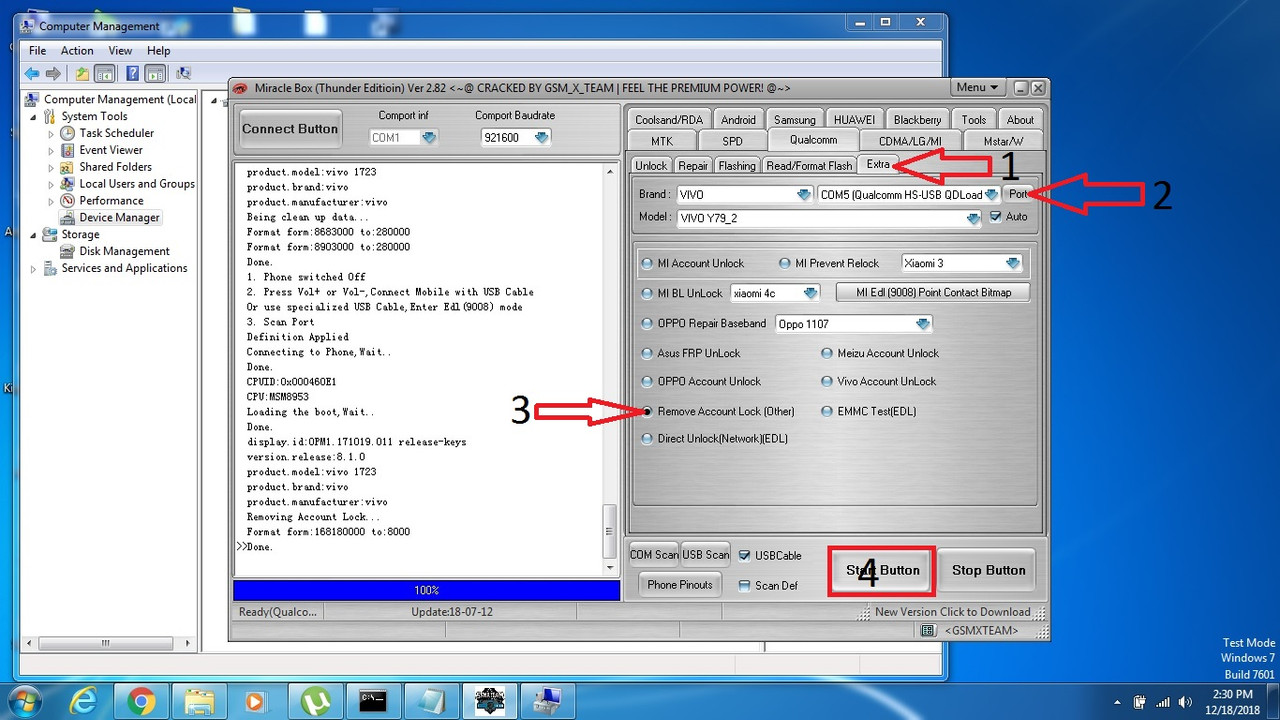Open the Comport inf COM1 dropdown
The height and width of the screenshot is (720, 1280).
429,138
